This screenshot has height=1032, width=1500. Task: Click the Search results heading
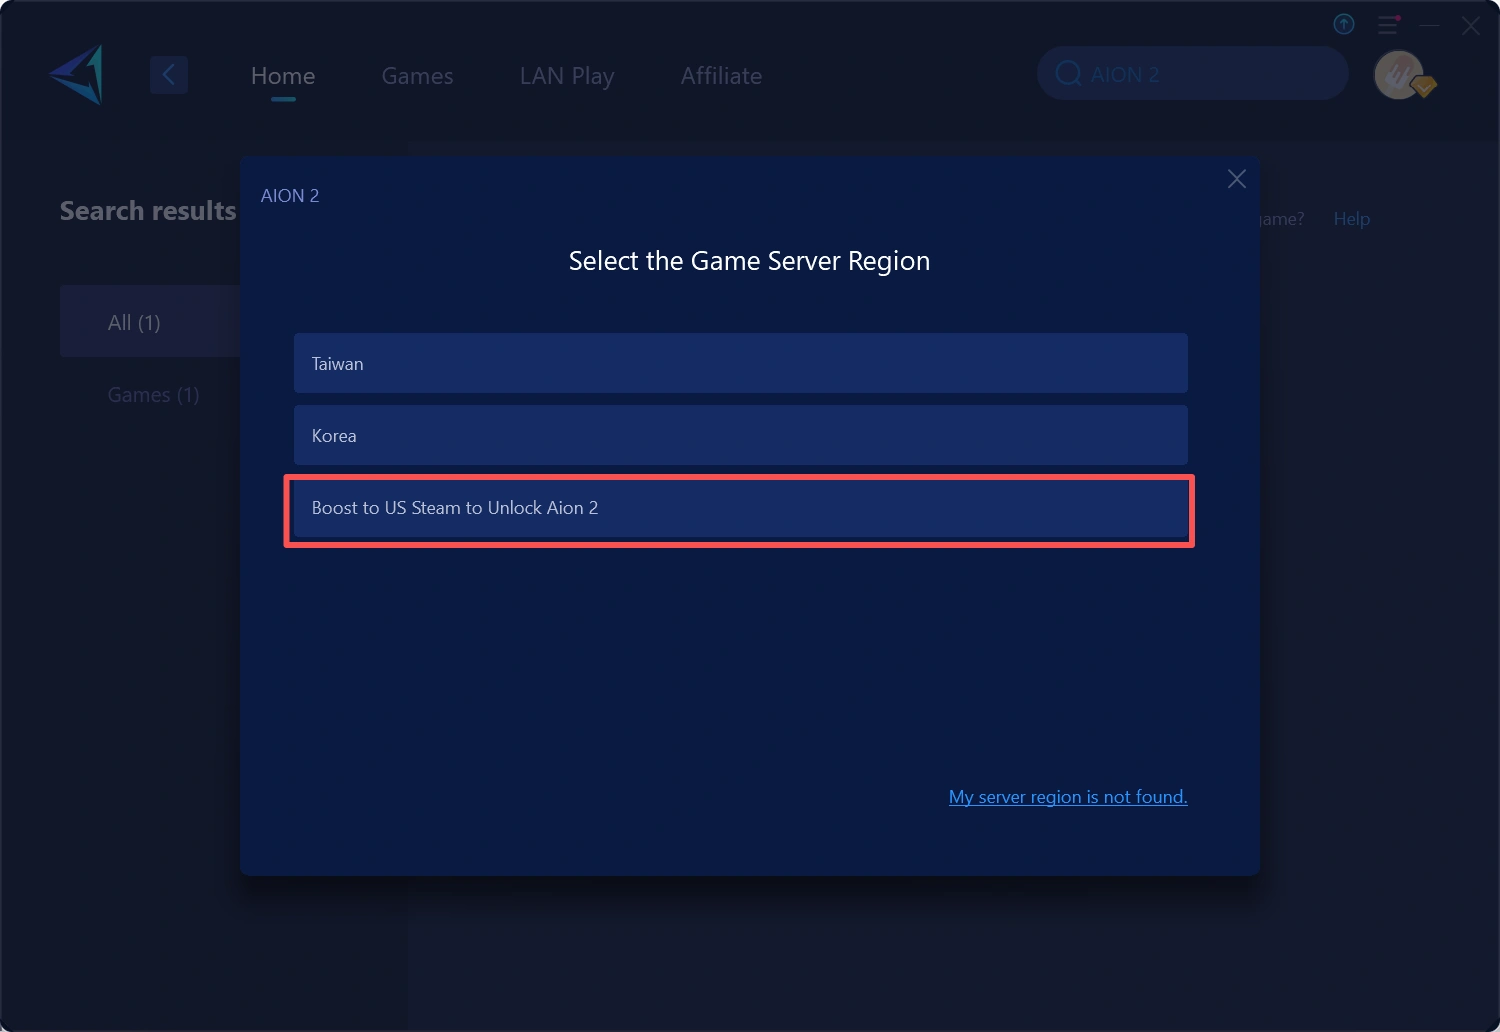pos(148,211)
